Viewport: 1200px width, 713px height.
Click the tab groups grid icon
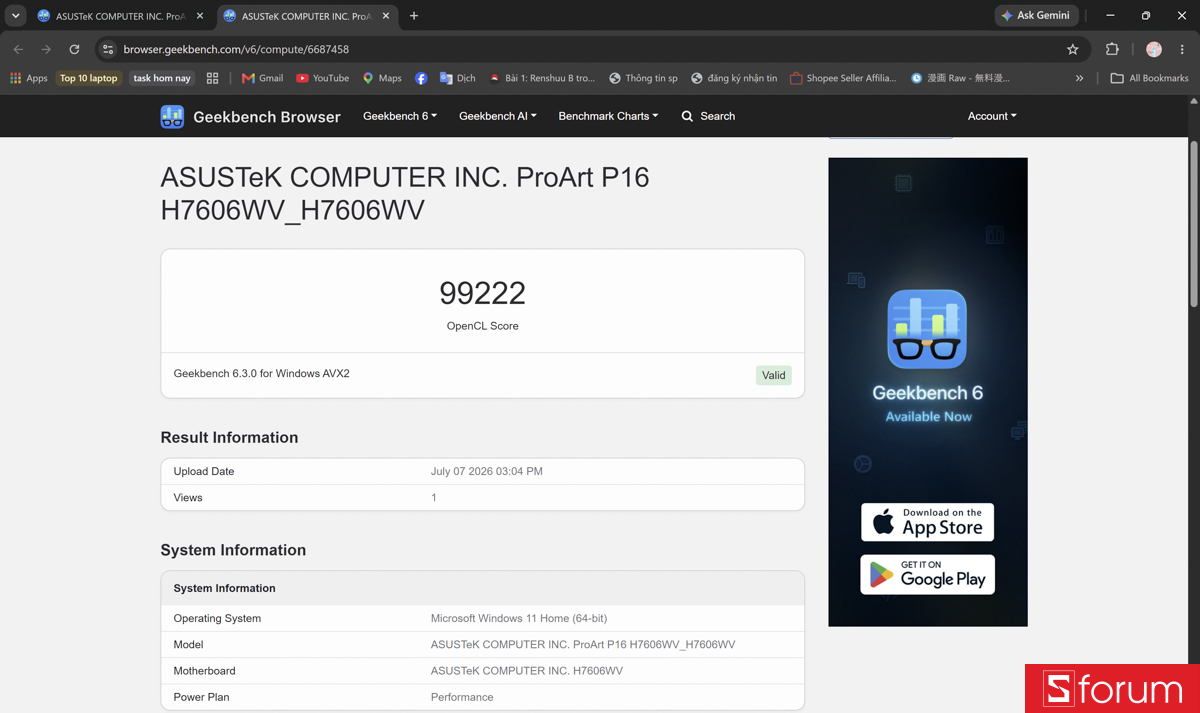(x=212, y=78)
